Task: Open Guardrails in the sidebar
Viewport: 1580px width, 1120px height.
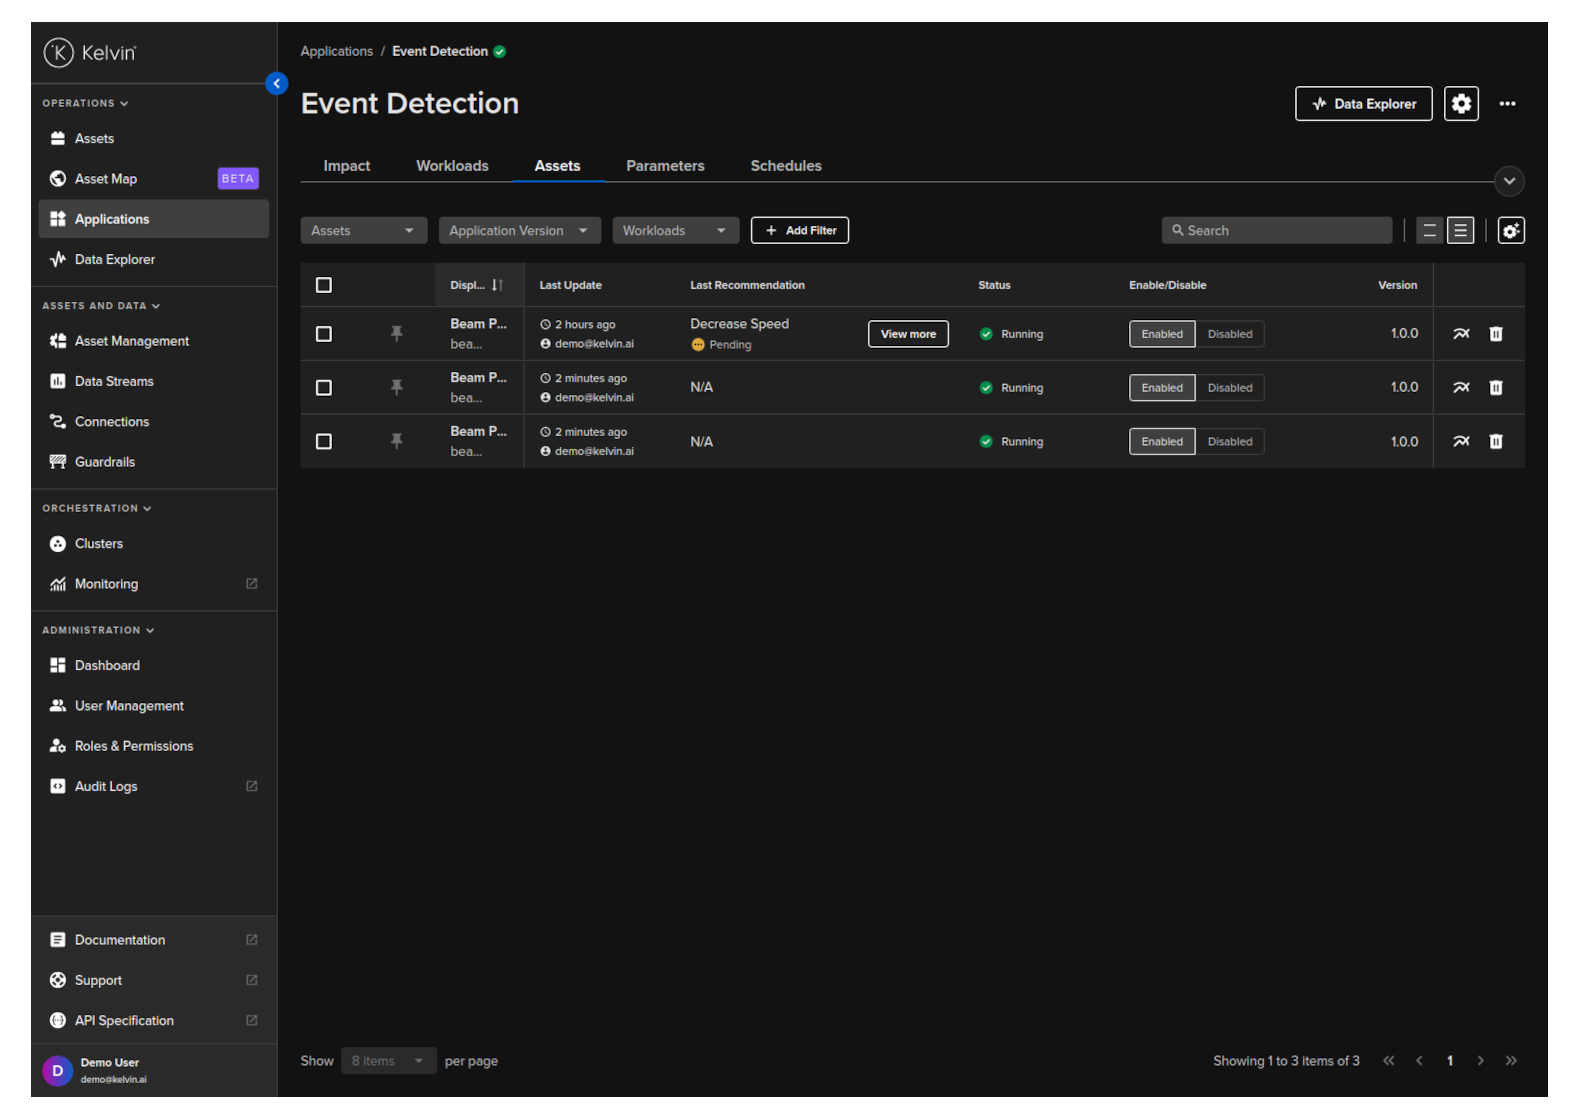Action: [105, 462]
